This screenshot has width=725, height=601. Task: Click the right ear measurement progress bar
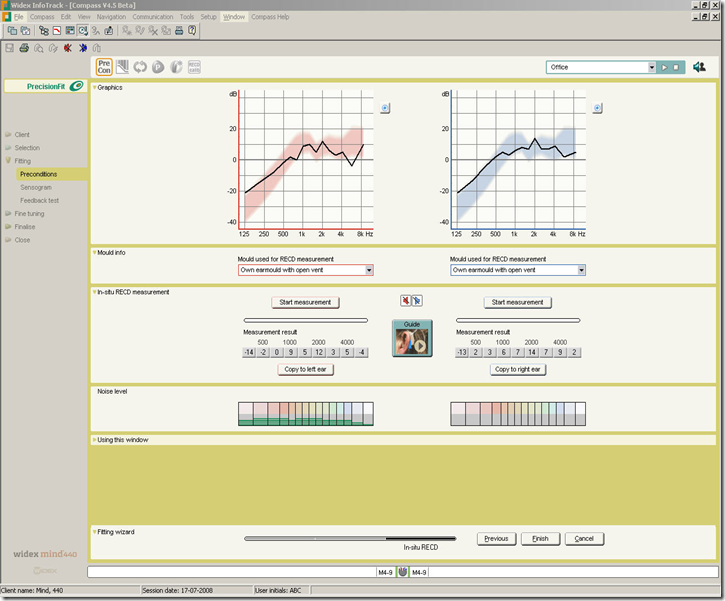click(x=518, y=320)
